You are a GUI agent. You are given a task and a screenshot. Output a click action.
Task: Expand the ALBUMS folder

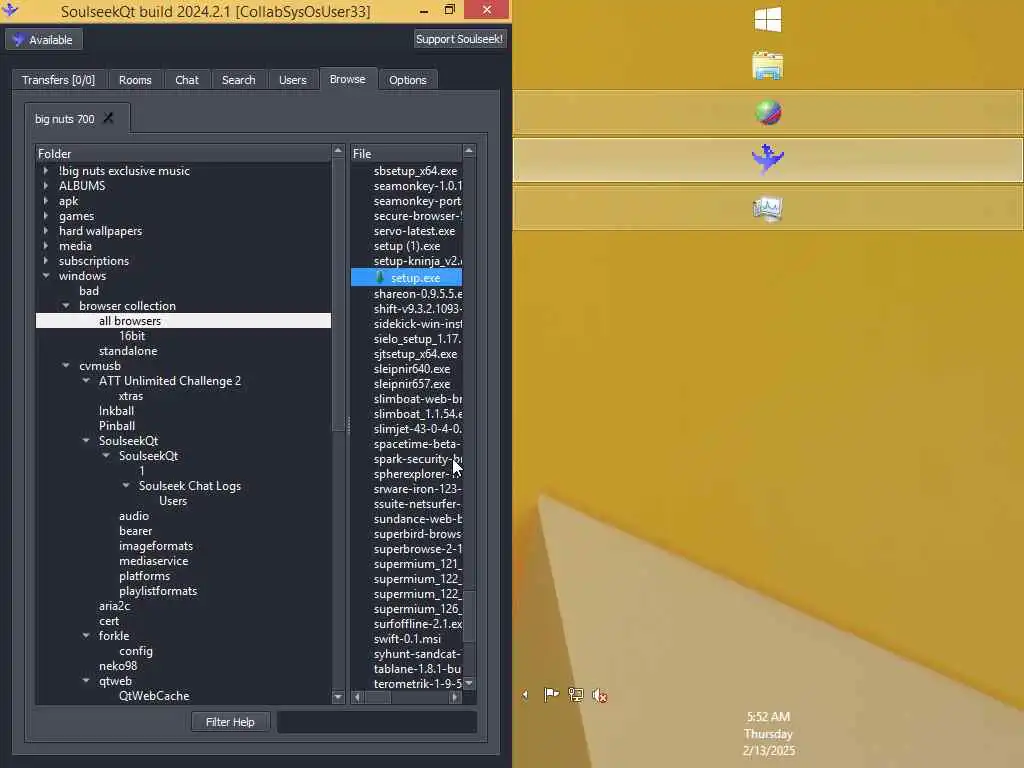46,185
